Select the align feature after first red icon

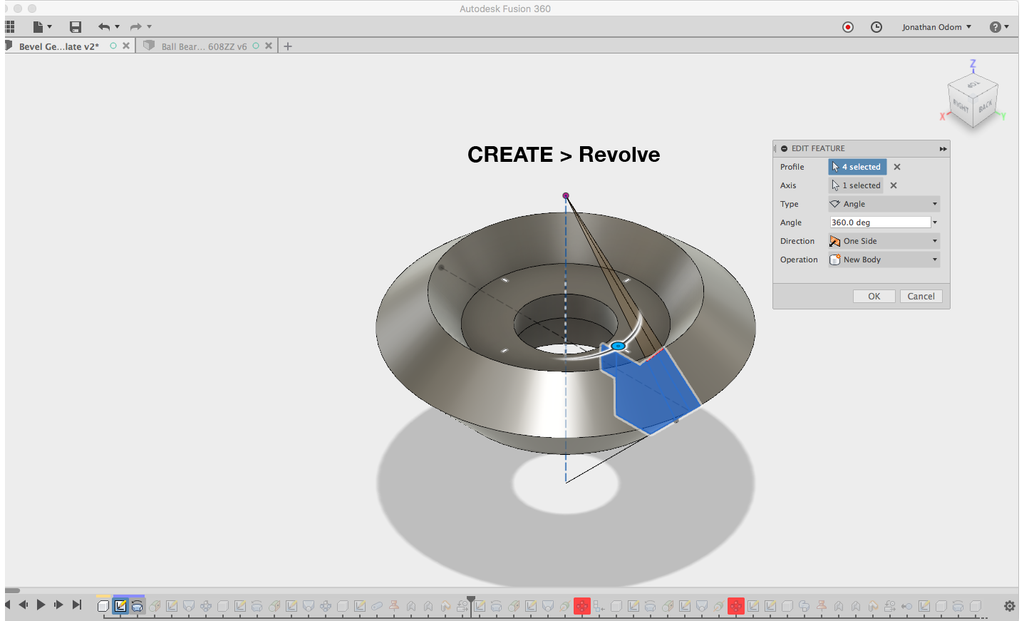coord(599,607)
